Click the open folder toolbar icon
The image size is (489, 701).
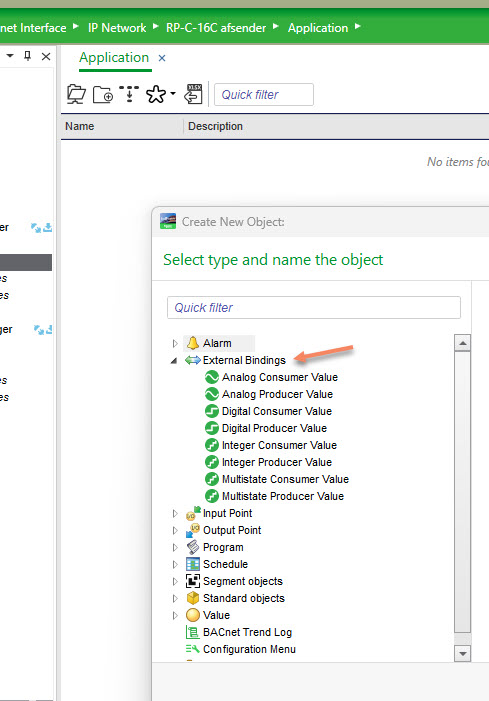pos(76,94)
